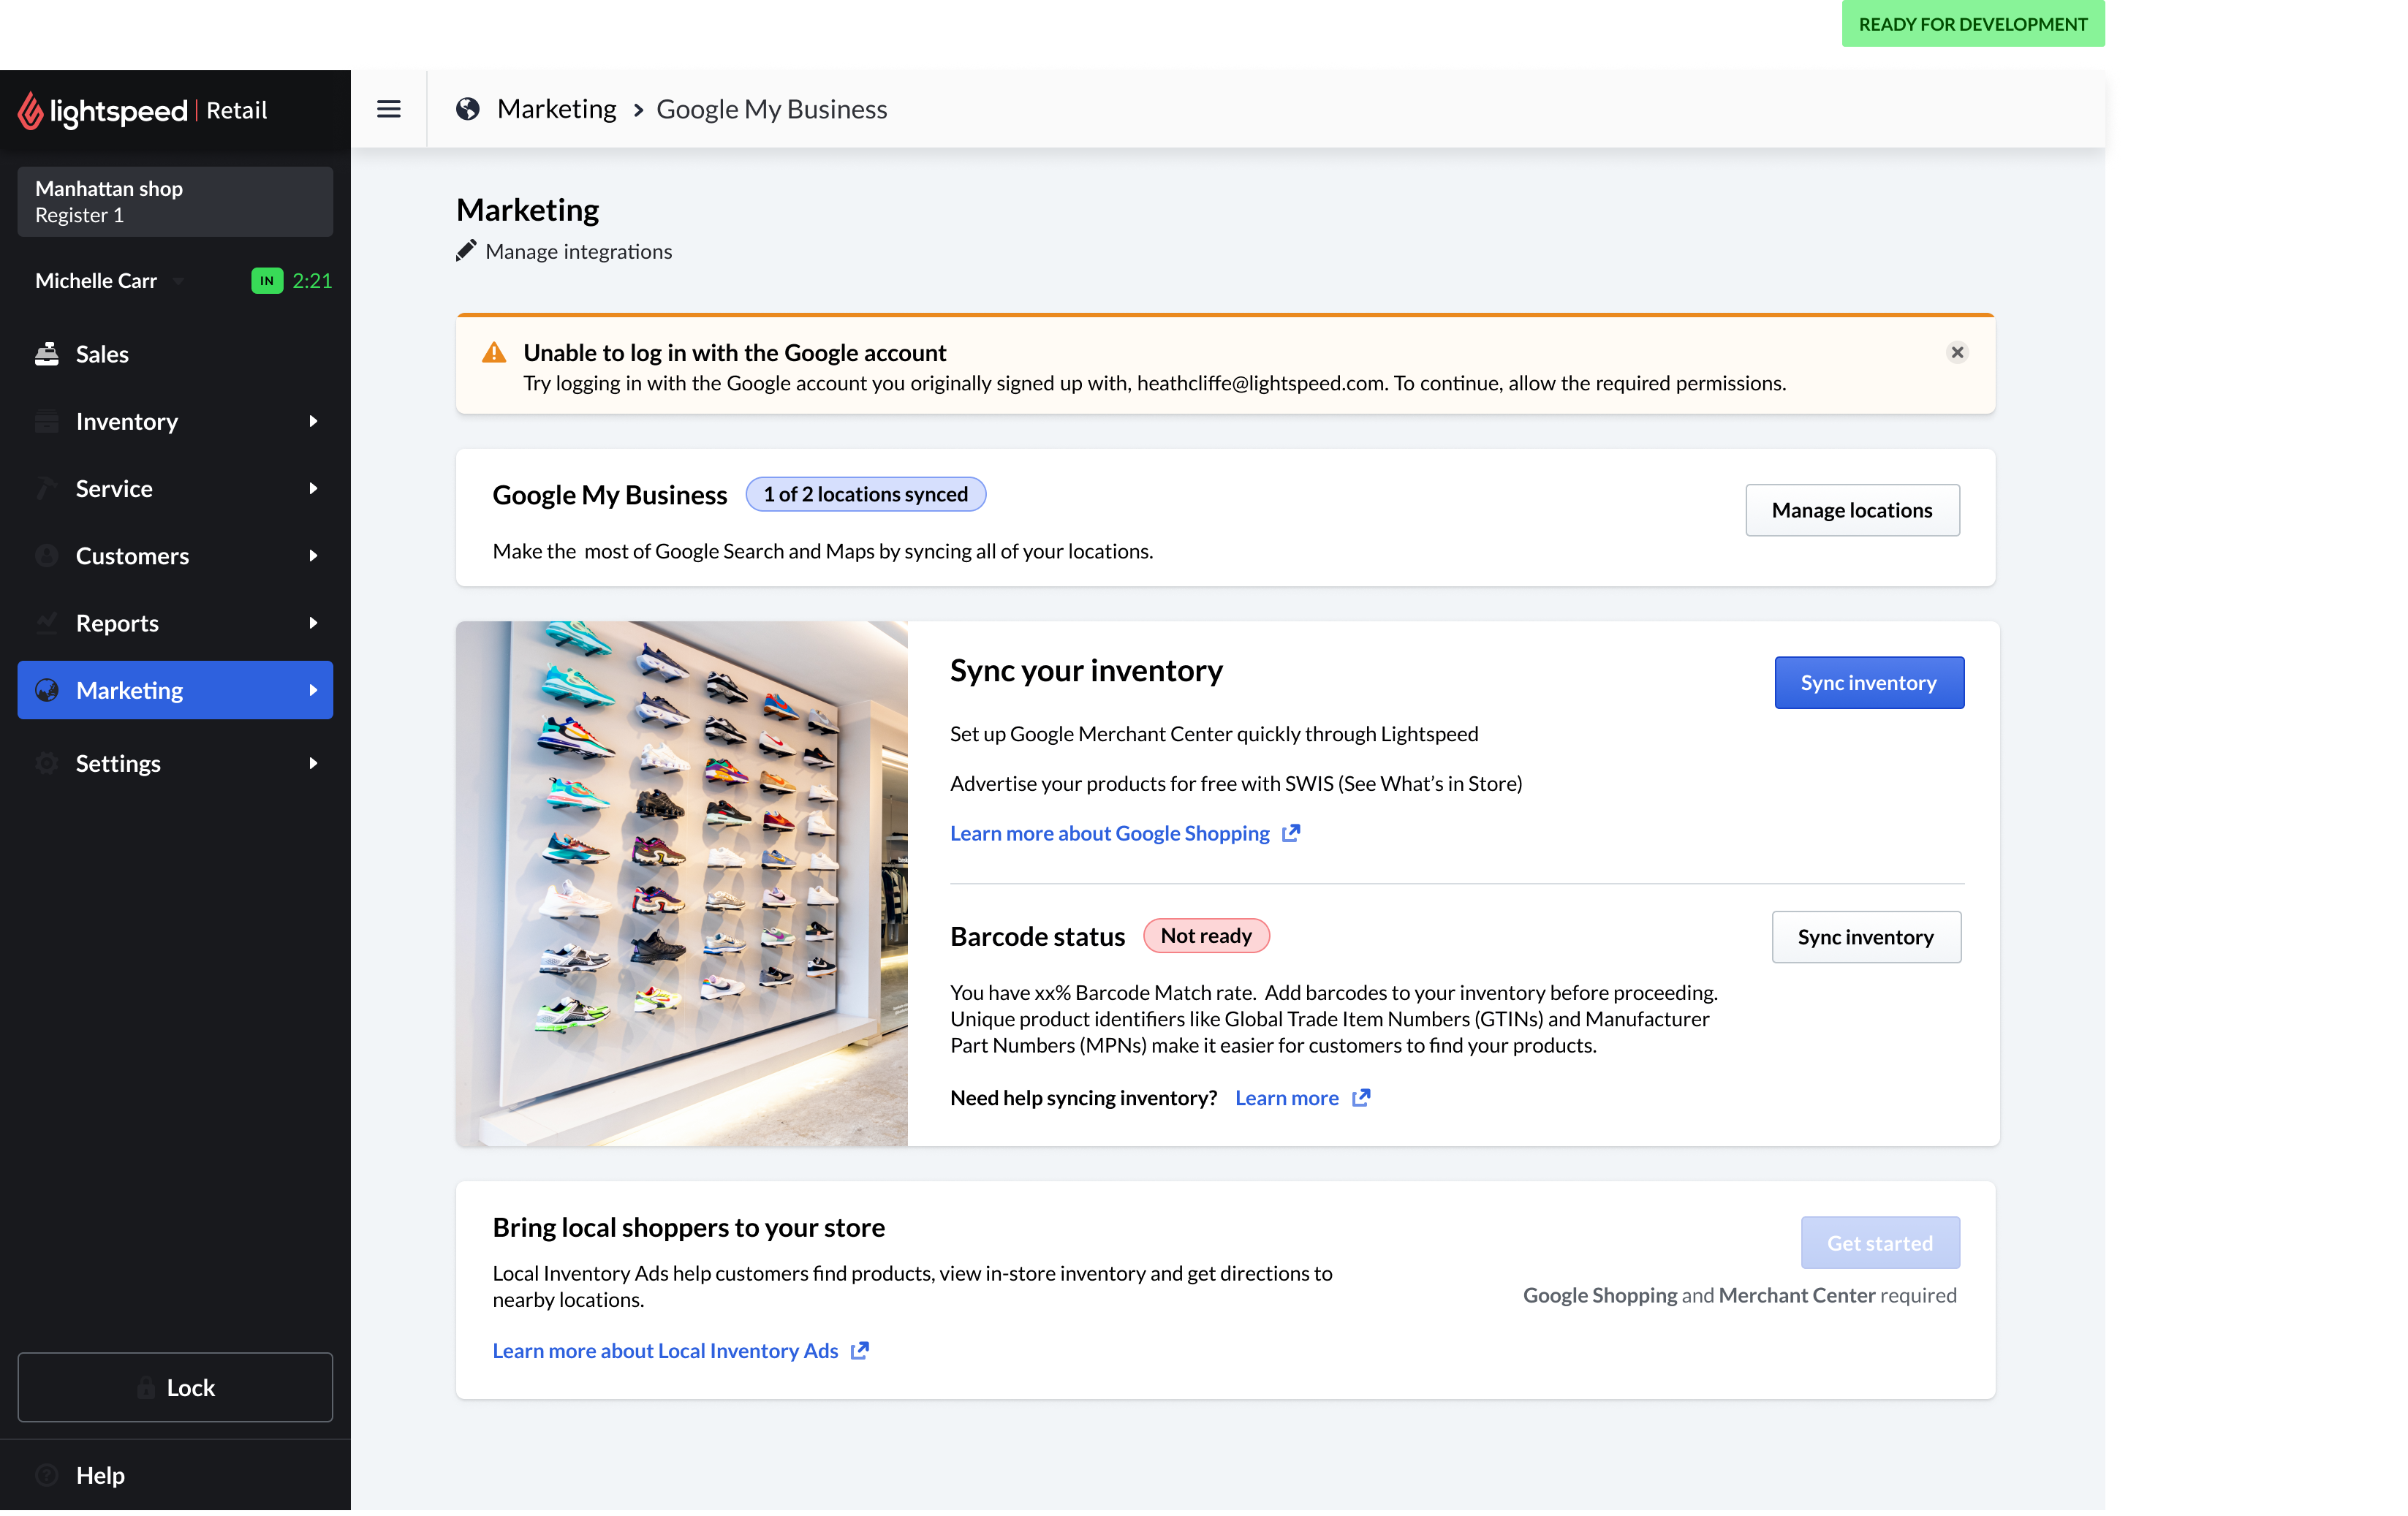Click the Lightspeed flame logo icon
The width and height of the screenshot is (2408, 1516).
coord(30,110)
